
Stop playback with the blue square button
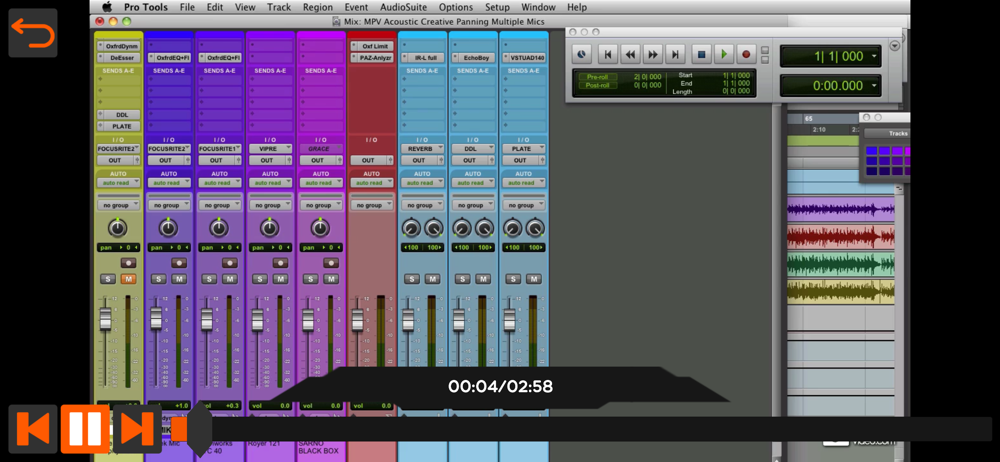pyautogui.click(x=701, y=54)
